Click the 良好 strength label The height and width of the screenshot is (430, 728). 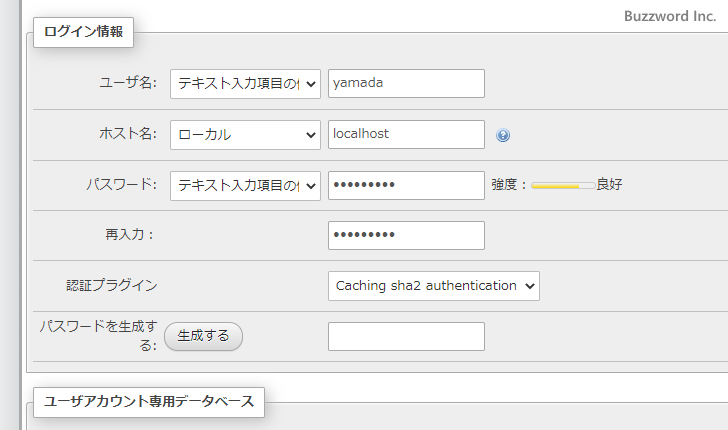[x=609, y=184]
